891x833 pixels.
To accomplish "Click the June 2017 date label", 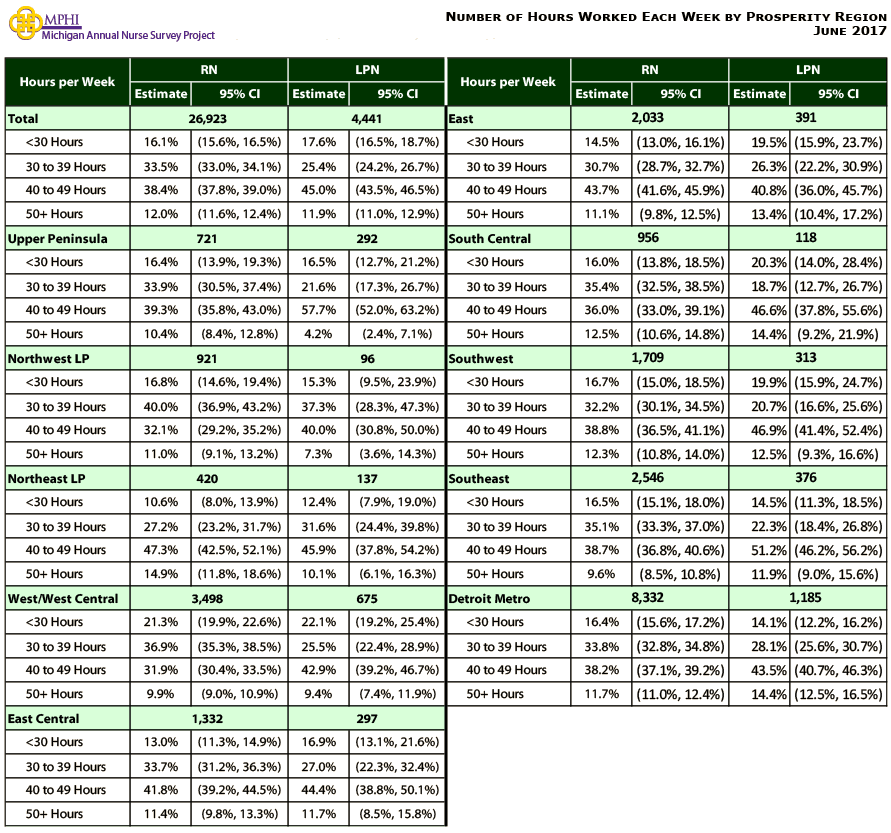I will pos(856,29).
